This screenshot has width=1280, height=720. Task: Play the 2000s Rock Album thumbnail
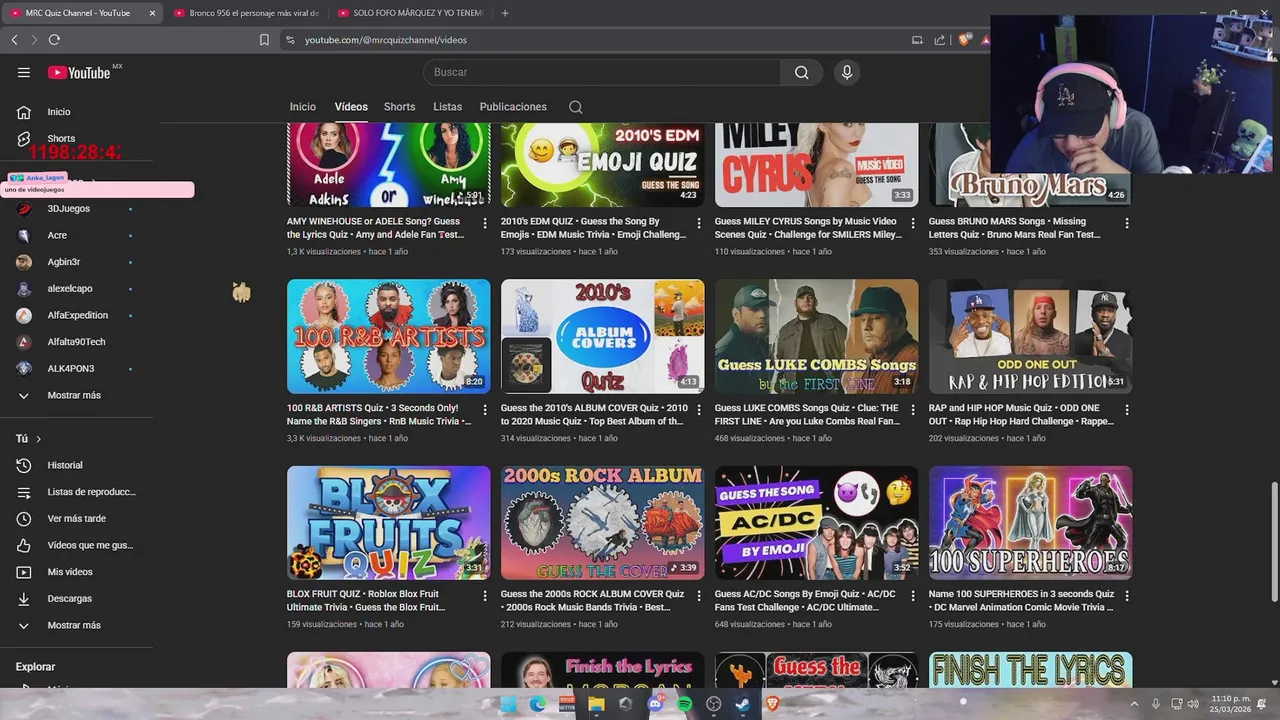click(603, 523)
